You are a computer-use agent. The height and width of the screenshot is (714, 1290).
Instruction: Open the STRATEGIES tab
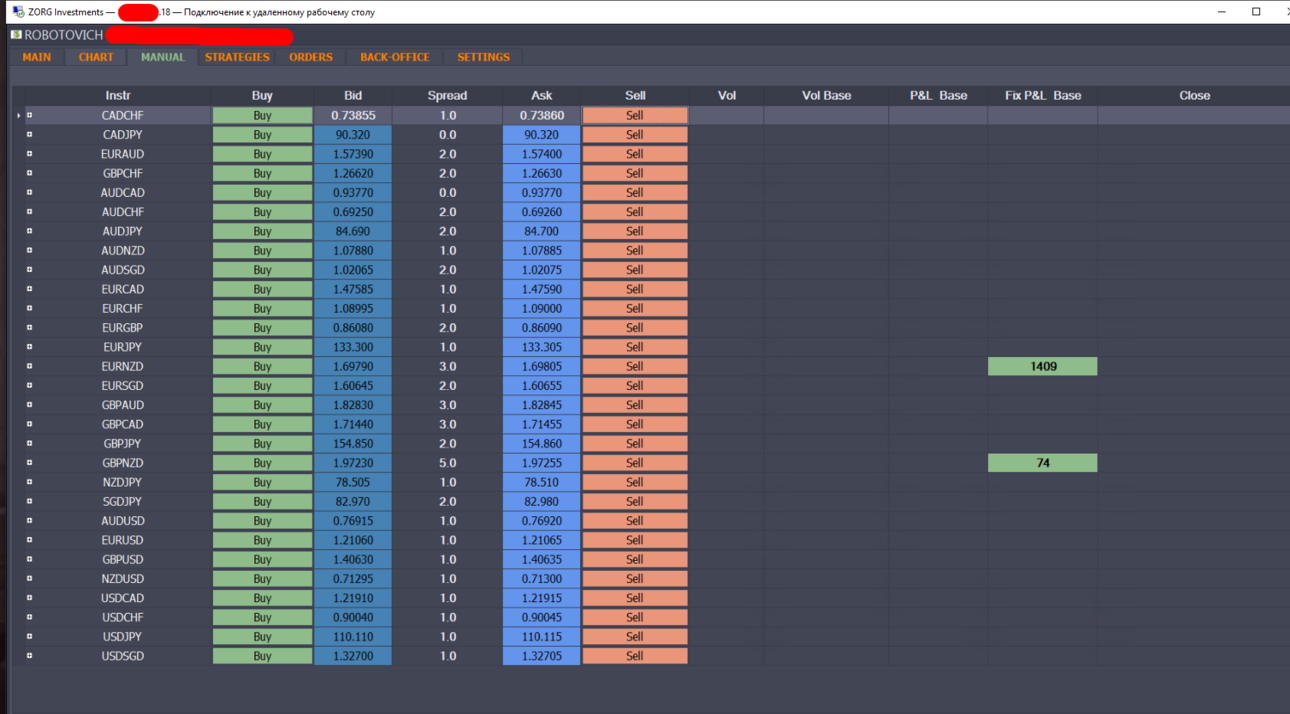[x=237, y=57]
